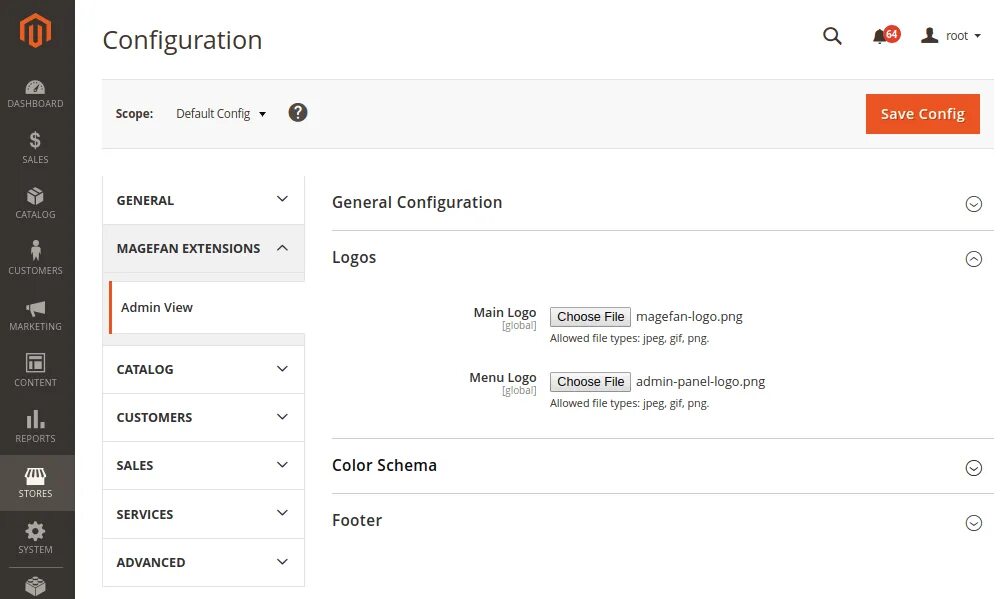Open the System gear icon
Image resolution: width=1000 pixels, height=599 pixels.
tap(35, 532)
